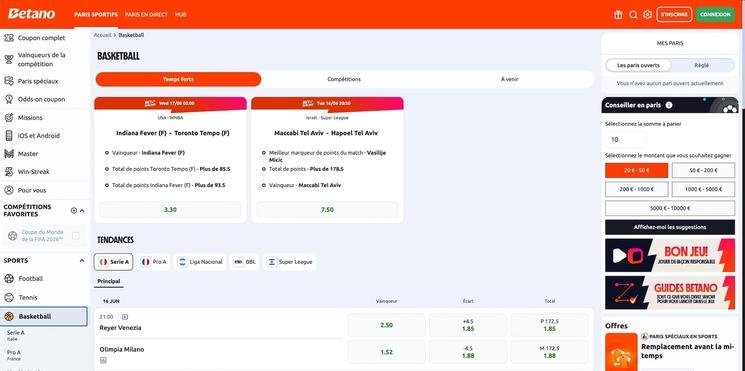Add a favorite competition plus icon
The width and height of the screenshot is (745, 371).
click(x=74, y=210)
